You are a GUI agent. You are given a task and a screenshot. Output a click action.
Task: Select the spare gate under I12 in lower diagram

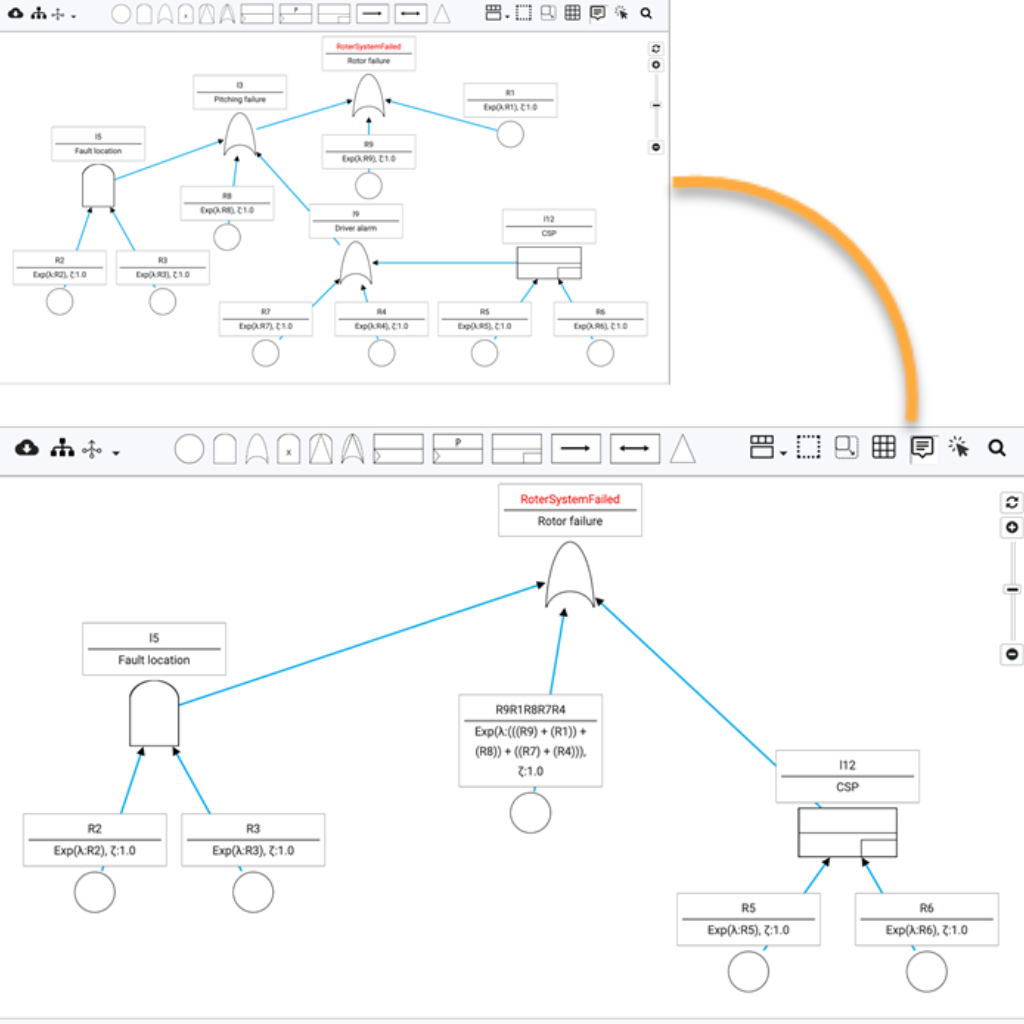(848, 833)
